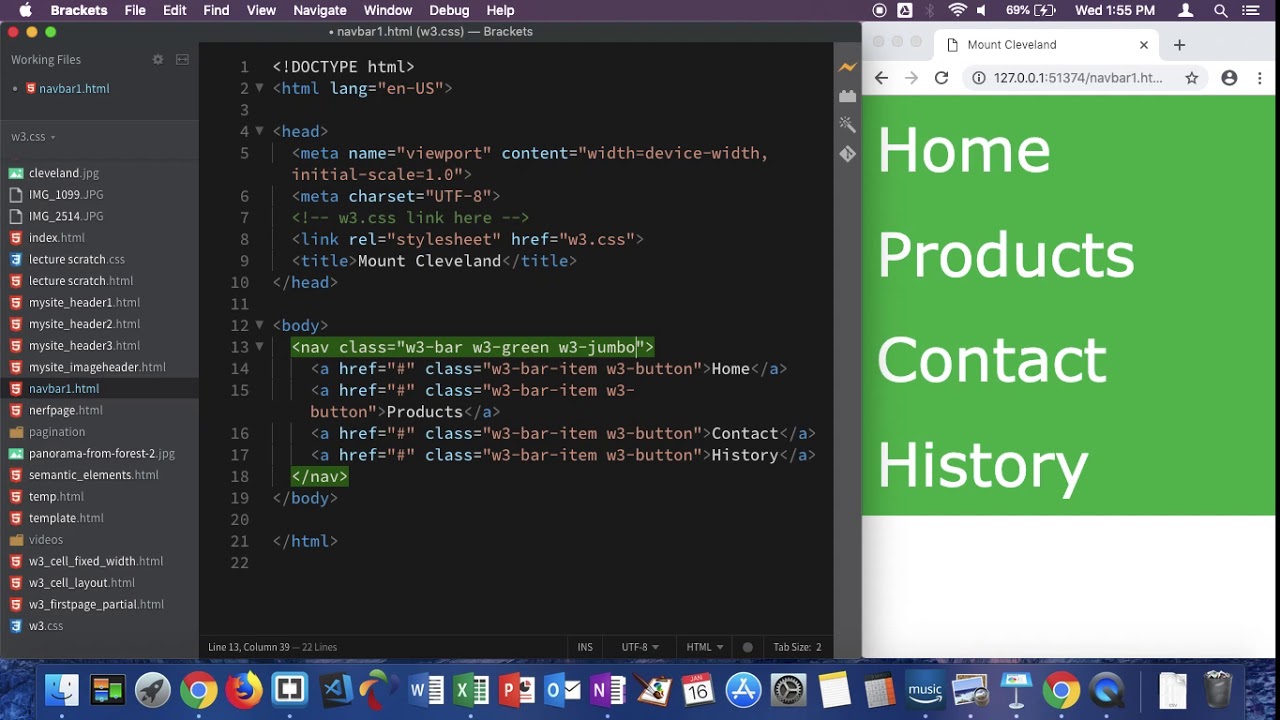
Task: Open Launchpad rocket icon in dock
Action: click(x=153, y=690)
